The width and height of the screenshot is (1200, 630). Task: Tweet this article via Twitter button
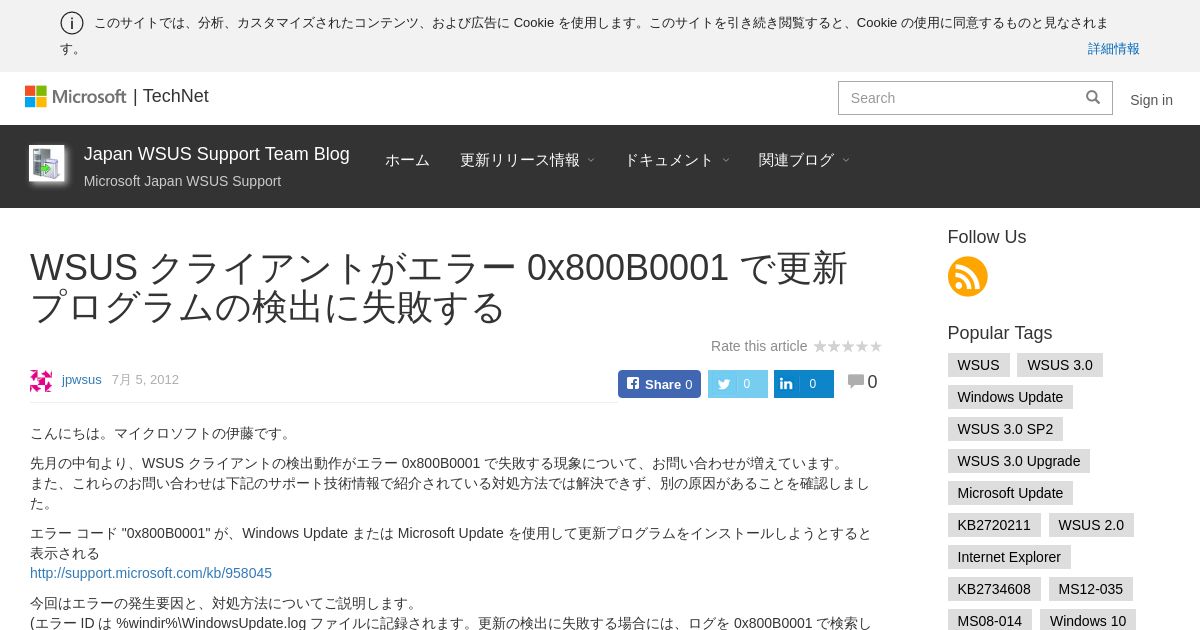738,384
